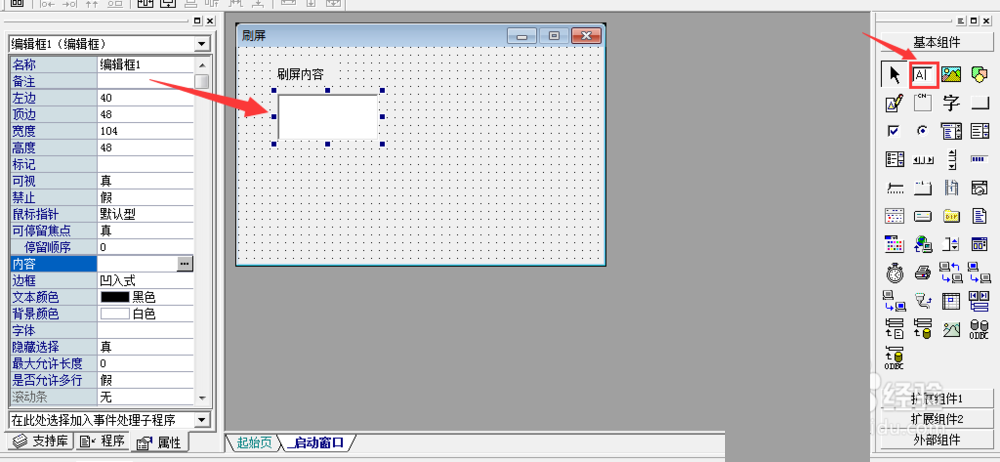Choose the vertical scrollbar component
This screenshot has width=1000, height=462.
pyautogui.click(x=951, y=159)
